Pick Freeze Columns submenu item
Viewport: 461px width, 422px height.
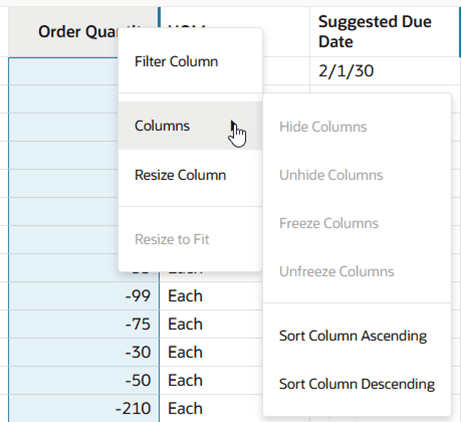[x=357, y=223]
